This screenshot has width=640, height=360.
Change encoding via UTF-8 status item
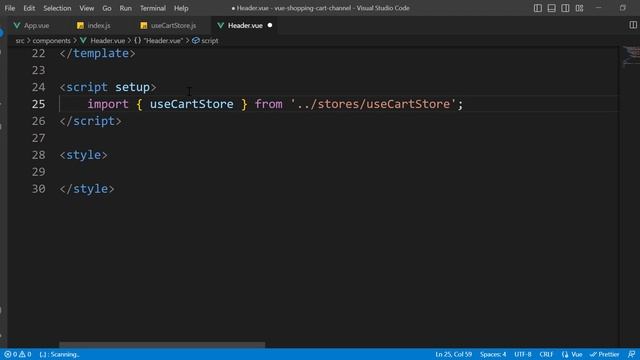point(523,354)
